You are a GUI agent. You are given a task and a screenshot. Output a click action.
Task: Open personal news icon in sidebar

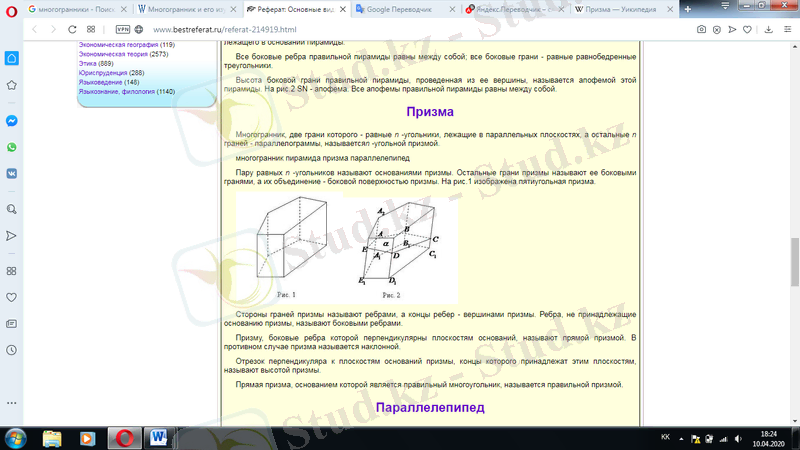click(11, 323)
